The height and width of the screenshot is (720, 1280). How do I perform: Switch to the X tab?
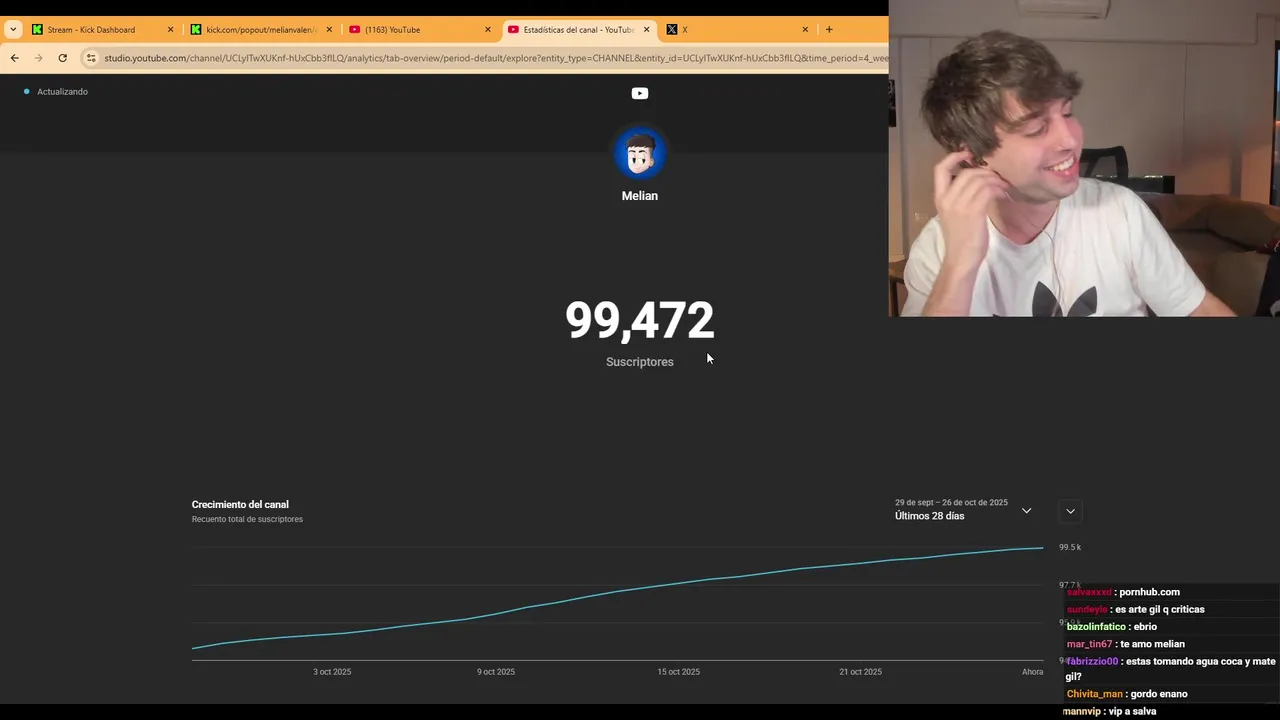pos(730,29)
